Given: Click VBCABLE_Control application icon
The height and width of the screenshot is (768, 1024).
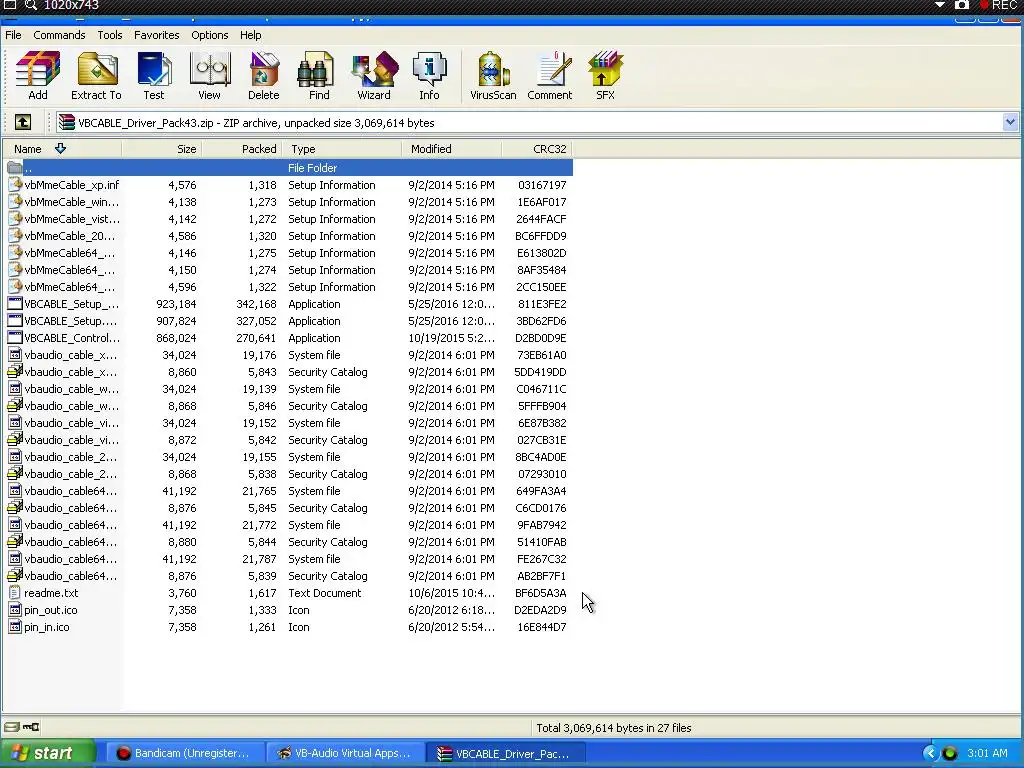Looking at the screenshot, I should [15, 338].
